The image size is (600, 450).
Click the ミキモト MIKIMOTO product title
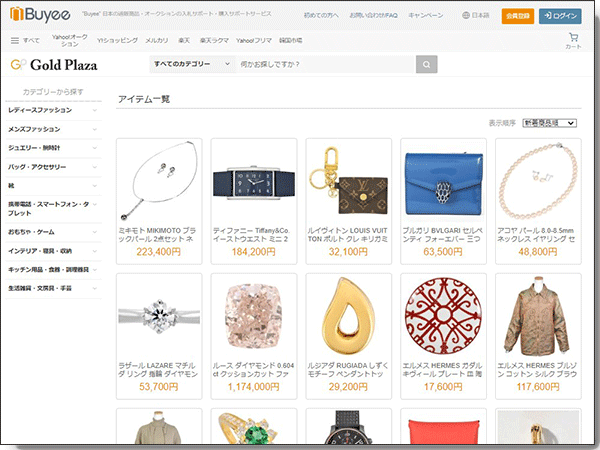point(157,235)
